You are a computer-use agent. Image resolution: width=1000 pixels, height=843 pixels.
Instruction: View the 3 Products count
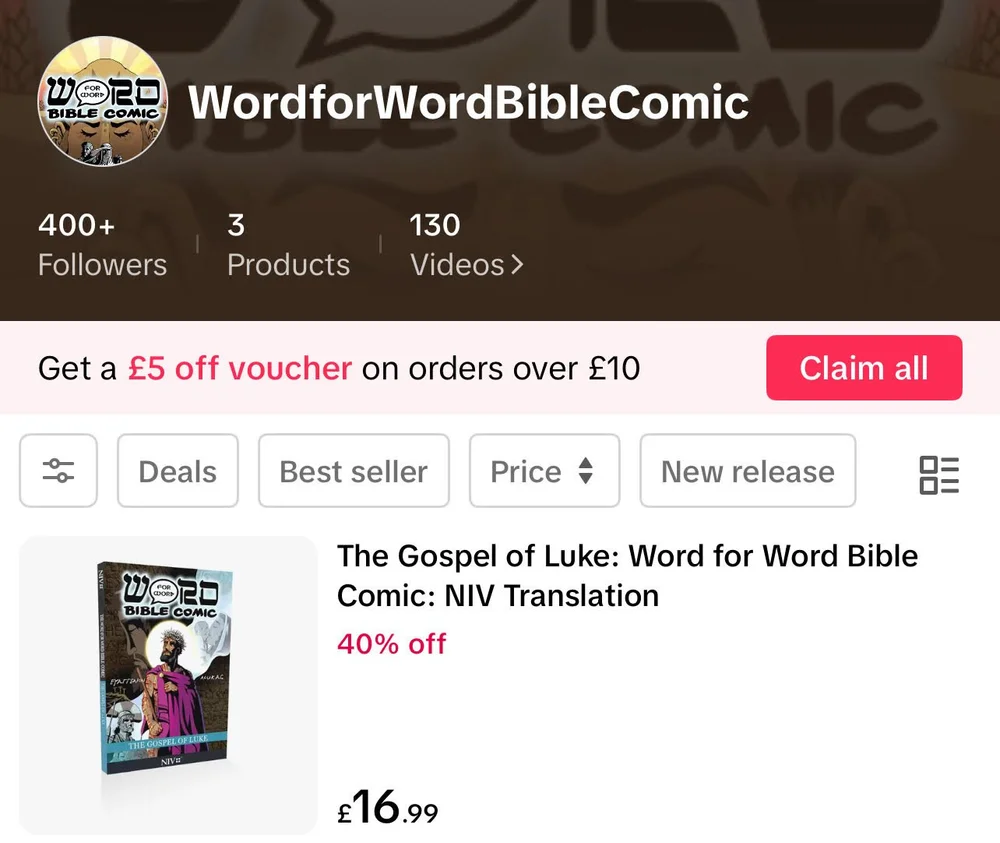(x=288, y=245)
